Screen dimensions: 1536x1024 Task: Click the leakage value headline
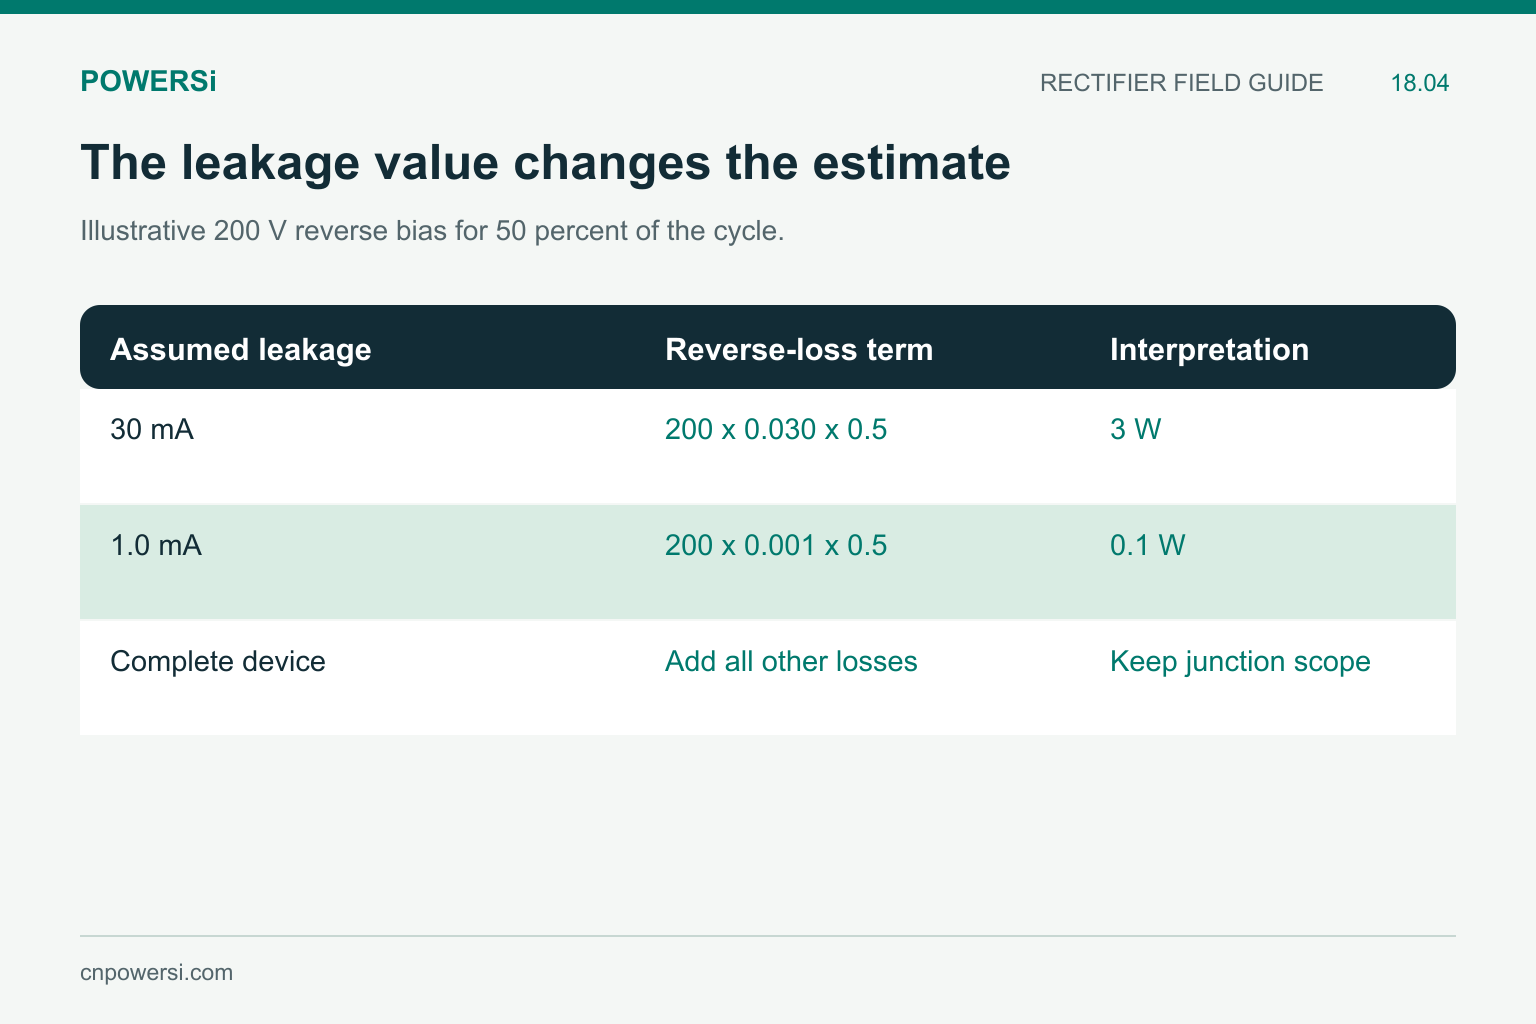tap(545, 162)
